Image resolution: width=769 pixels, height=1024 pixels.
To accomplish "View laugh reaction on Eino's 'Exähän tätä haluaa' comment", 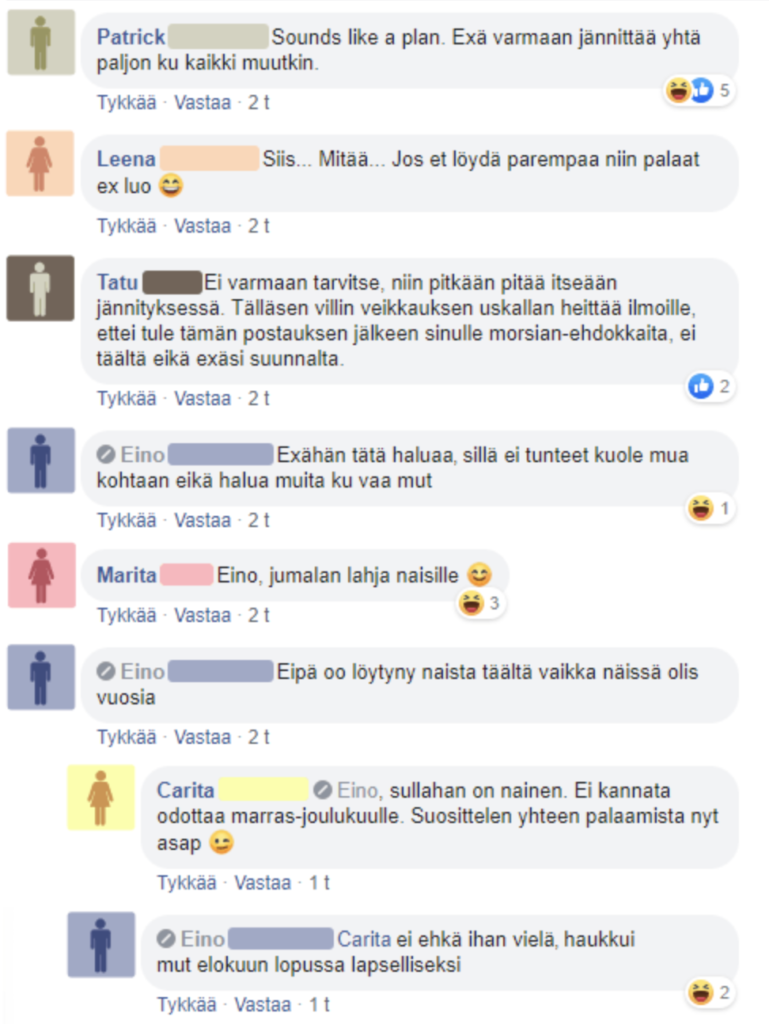I will pyautogui.click(x=710, y=508).
